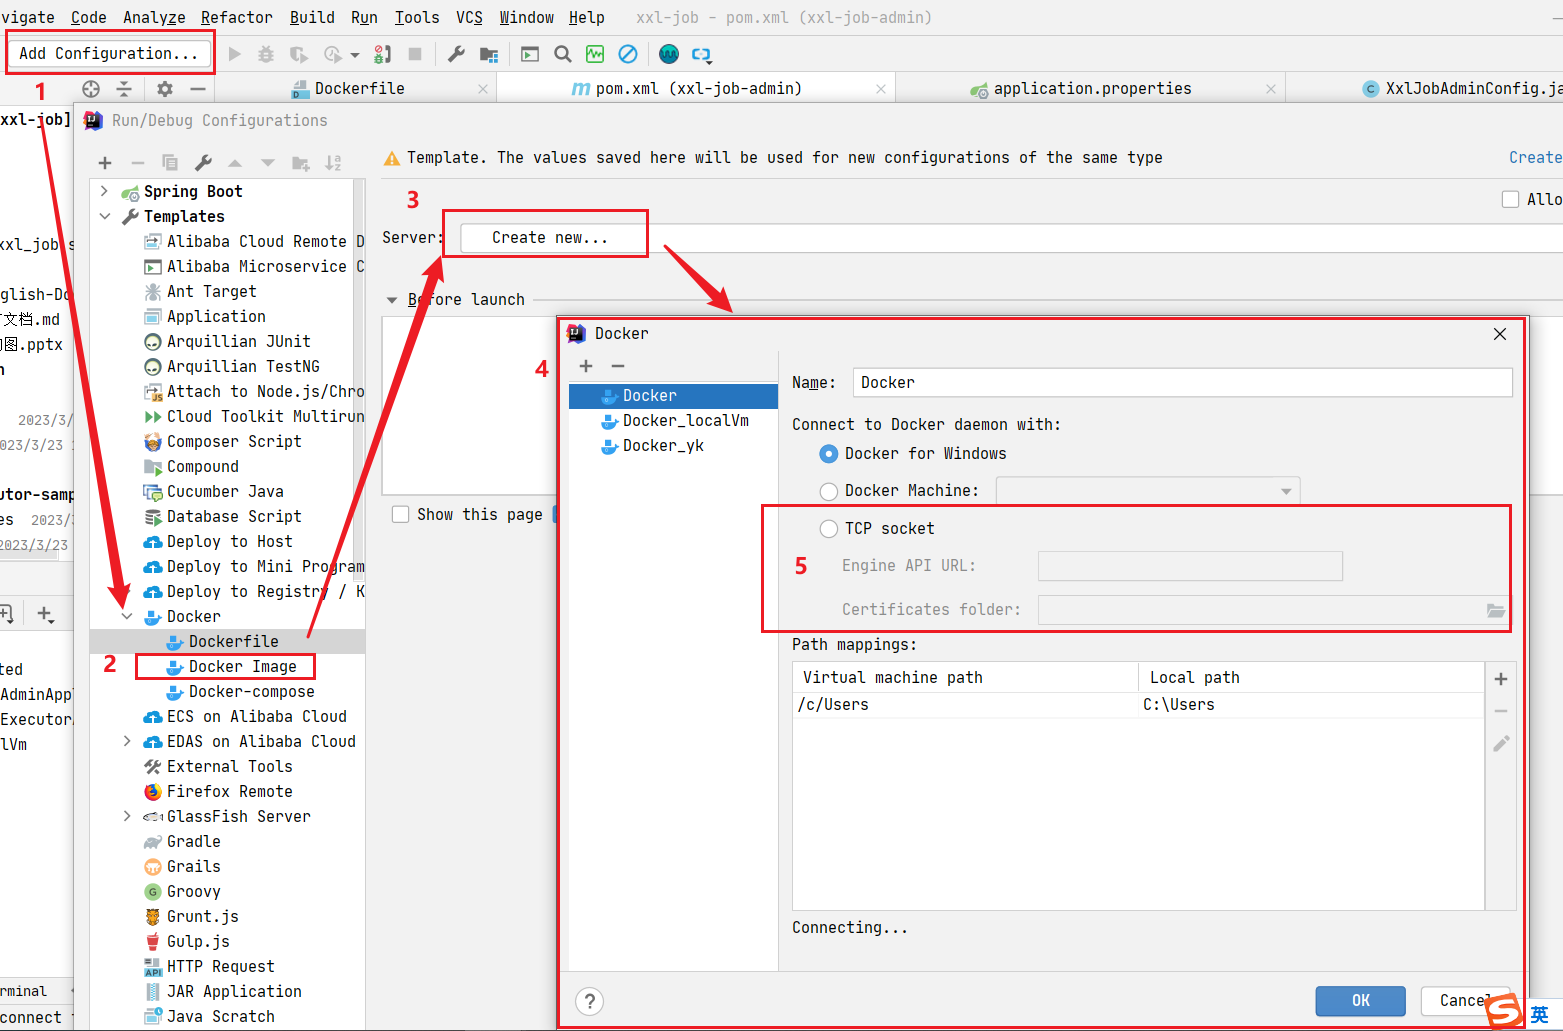Remove Docker server with minus icon

618,366
